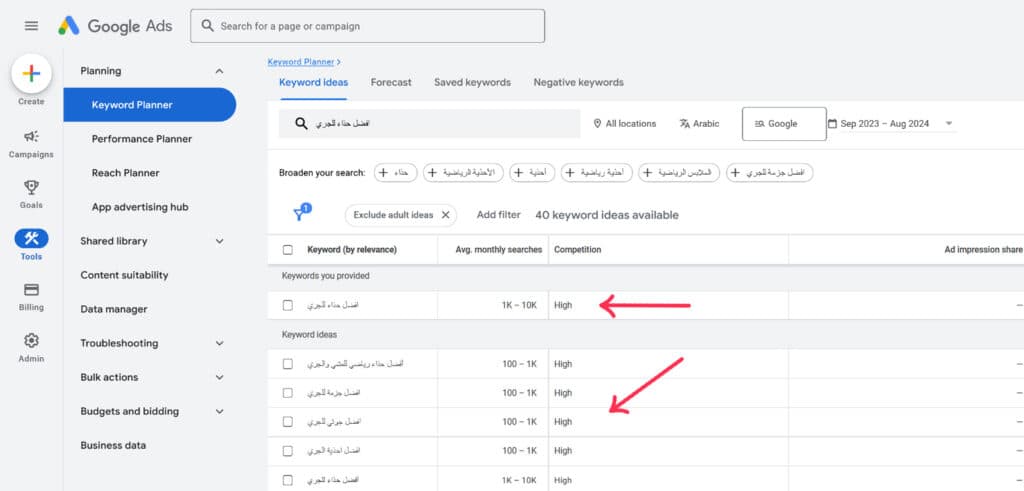The image size is (1024, 491).
Task: Open the Saved keywords tab
Action: point(472,82)
